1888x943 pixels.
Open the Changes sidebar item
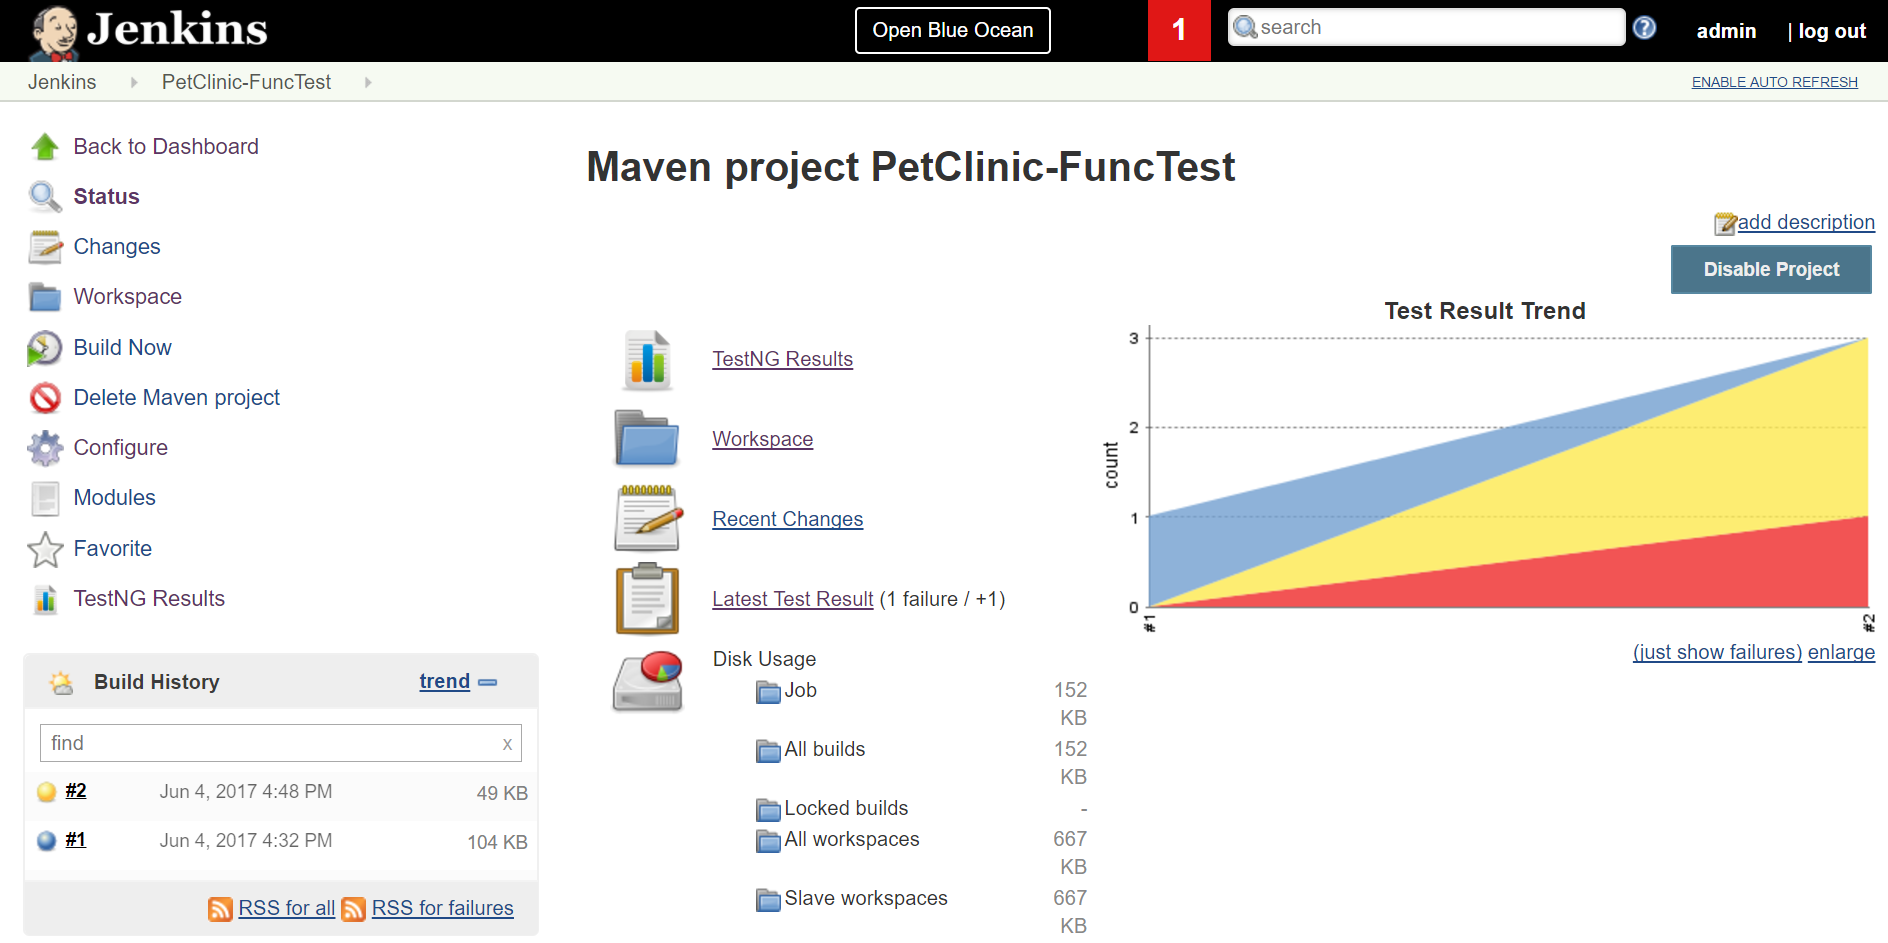[x=117, y=247]
